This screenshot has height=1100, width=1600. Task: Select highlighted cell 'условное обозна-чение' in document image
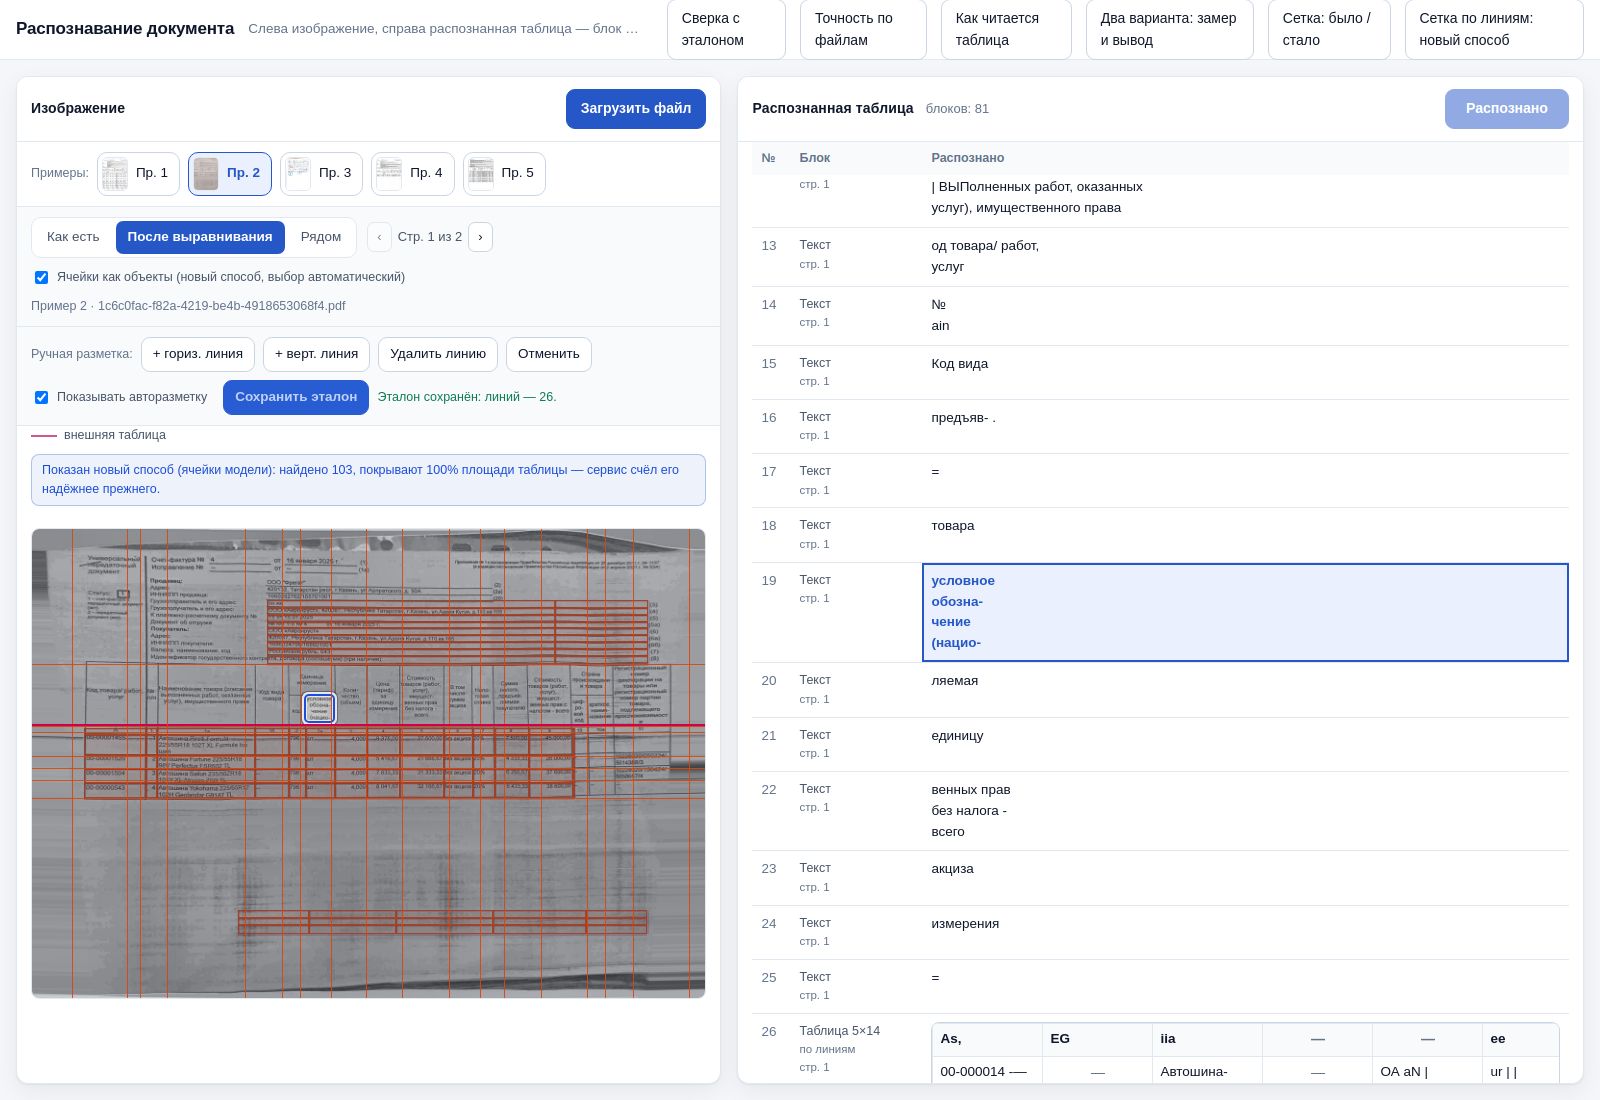tap(319, 708)
